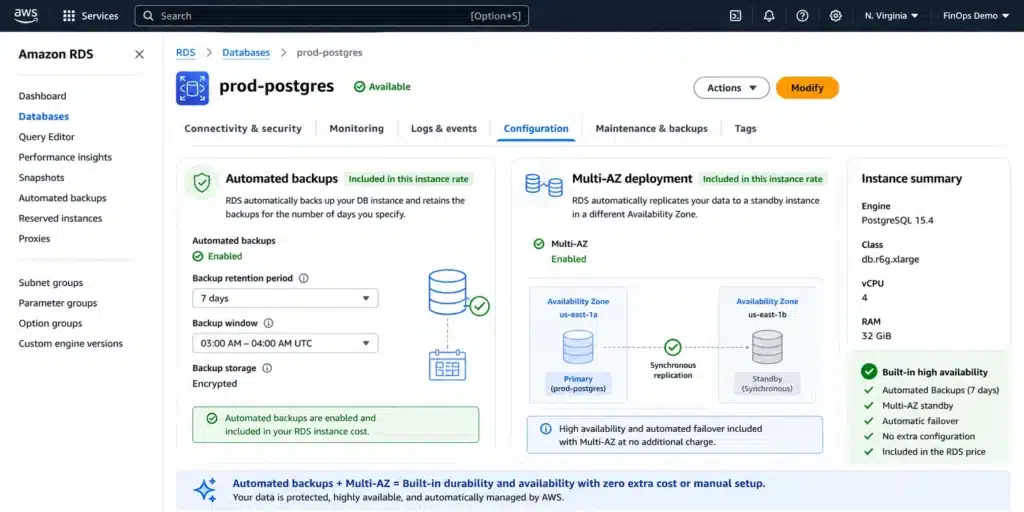Open Snapshots in the sidebar

(x=41, y=178)
